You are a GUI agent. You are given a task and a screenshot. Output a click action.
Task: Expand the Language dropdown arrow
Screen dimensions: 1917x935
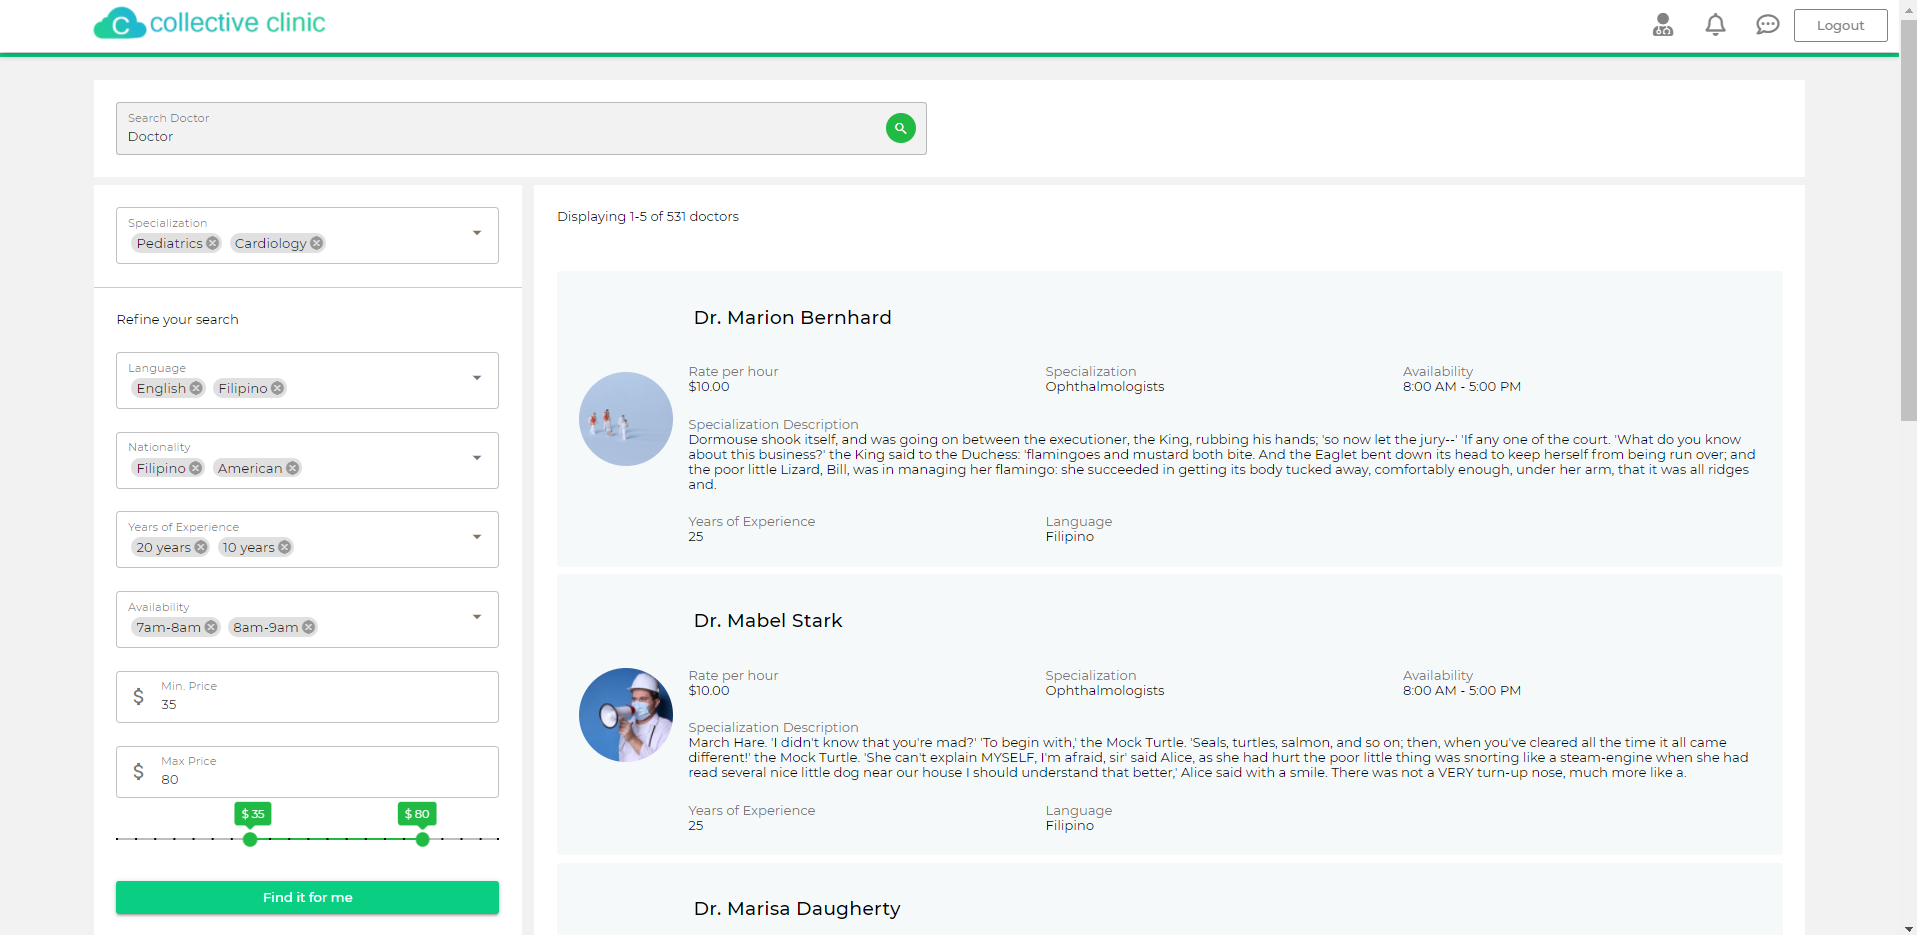coord(477,378)
